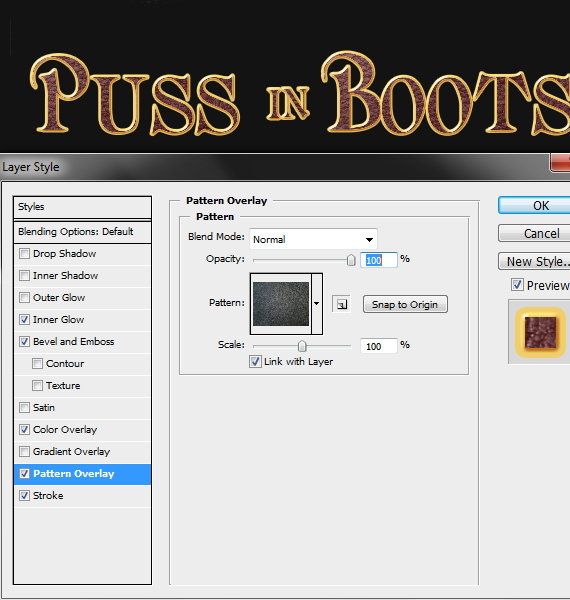This screenshot has width=570, height=600.
Task: Click the New Style button
Action: pos(534,261)
